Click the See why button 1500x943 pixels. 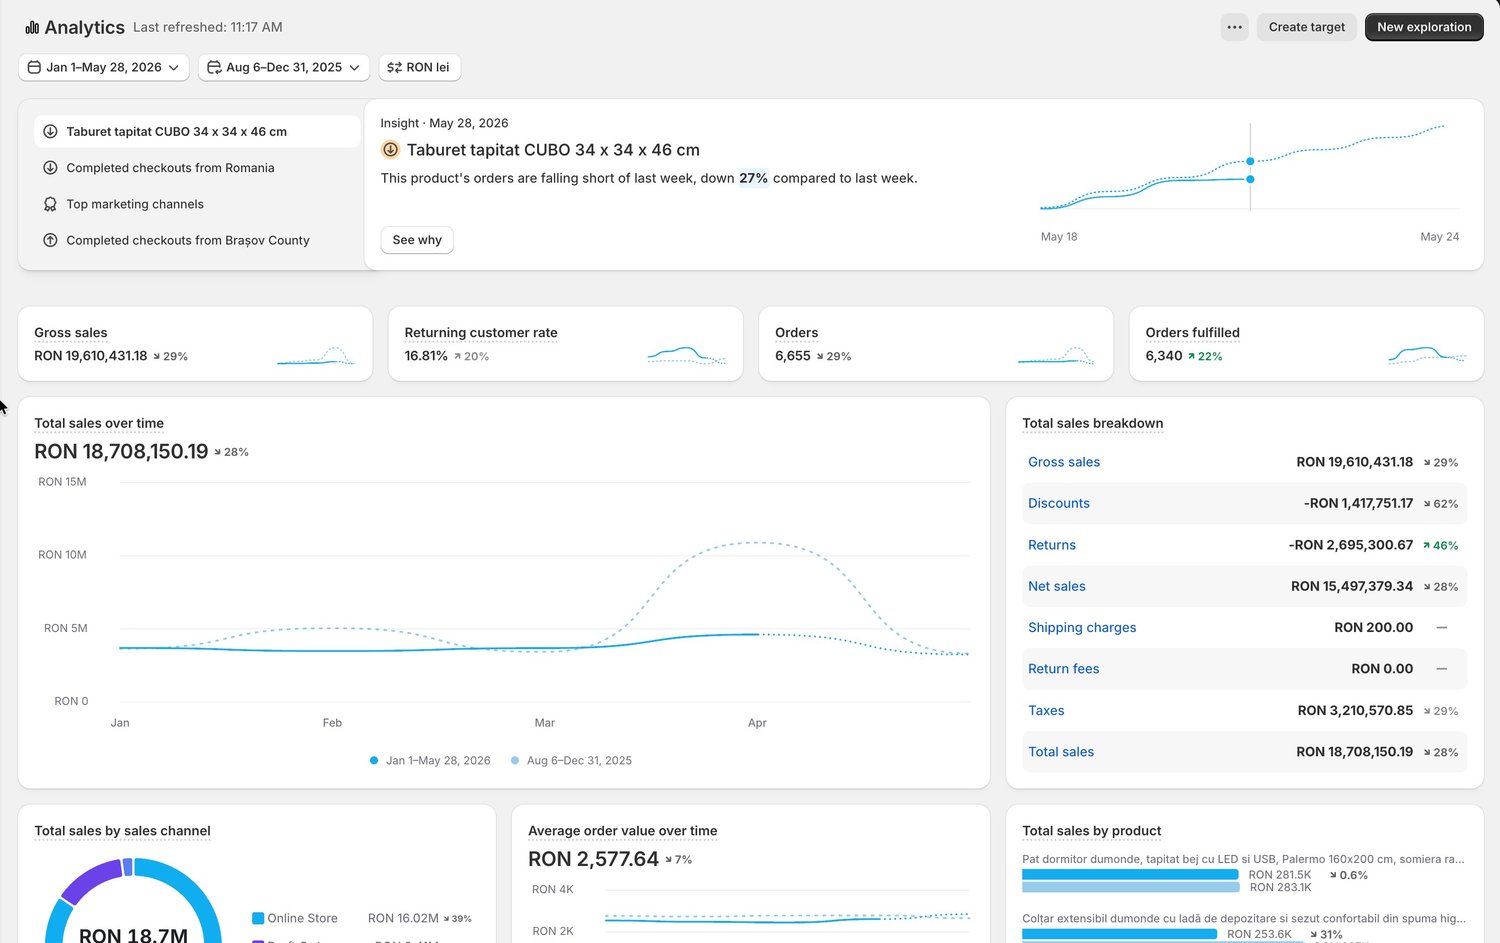click(417, 240)
